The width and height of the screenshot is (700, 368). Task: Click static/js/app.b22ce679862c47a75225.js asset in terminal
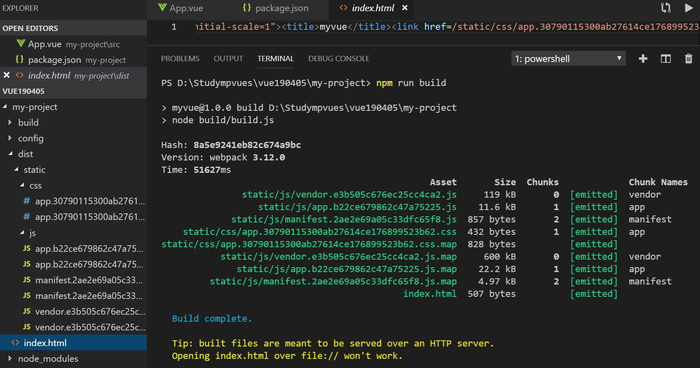click(357, 207)
